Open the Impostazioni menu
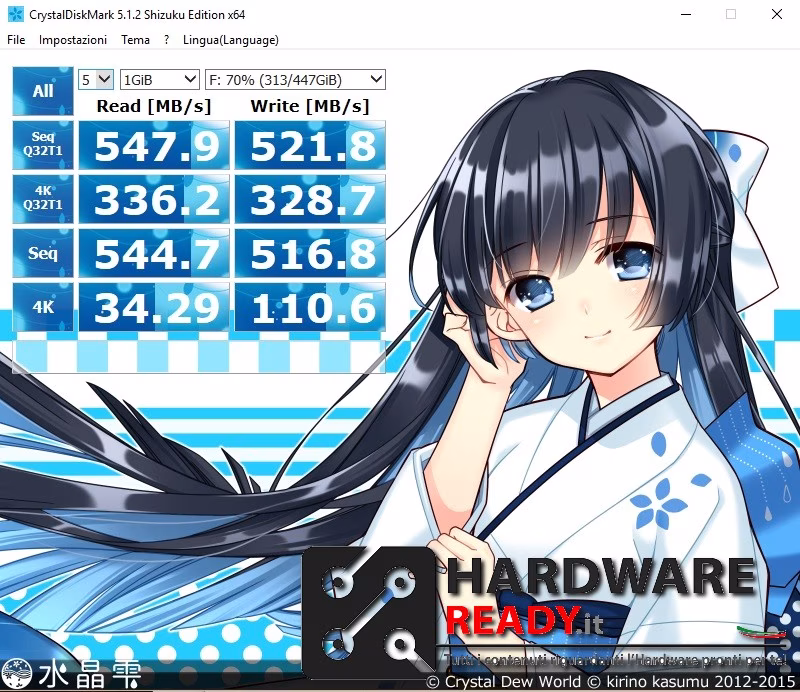This screenshot has width=800, height=692. coord(72,40)
